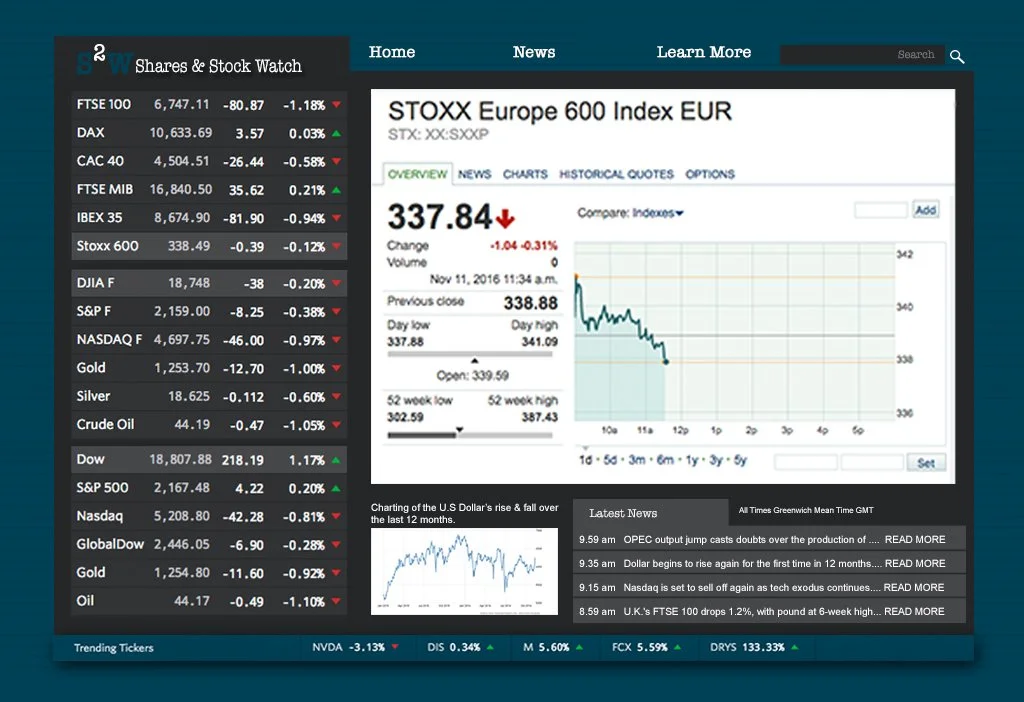
Task: Click the Trending Tickers label
Action: click(x=114, y=648)
